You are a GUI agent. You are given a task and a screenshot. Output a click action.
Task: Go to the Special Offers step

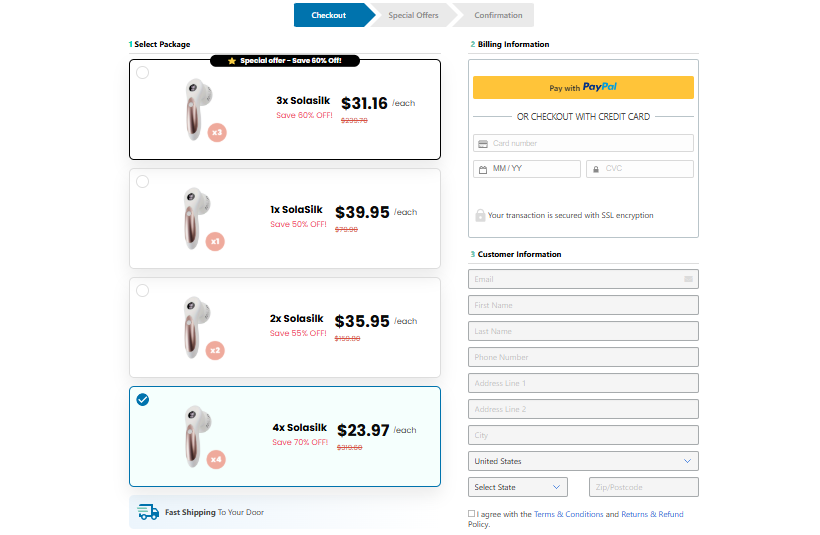coord(413,15)
